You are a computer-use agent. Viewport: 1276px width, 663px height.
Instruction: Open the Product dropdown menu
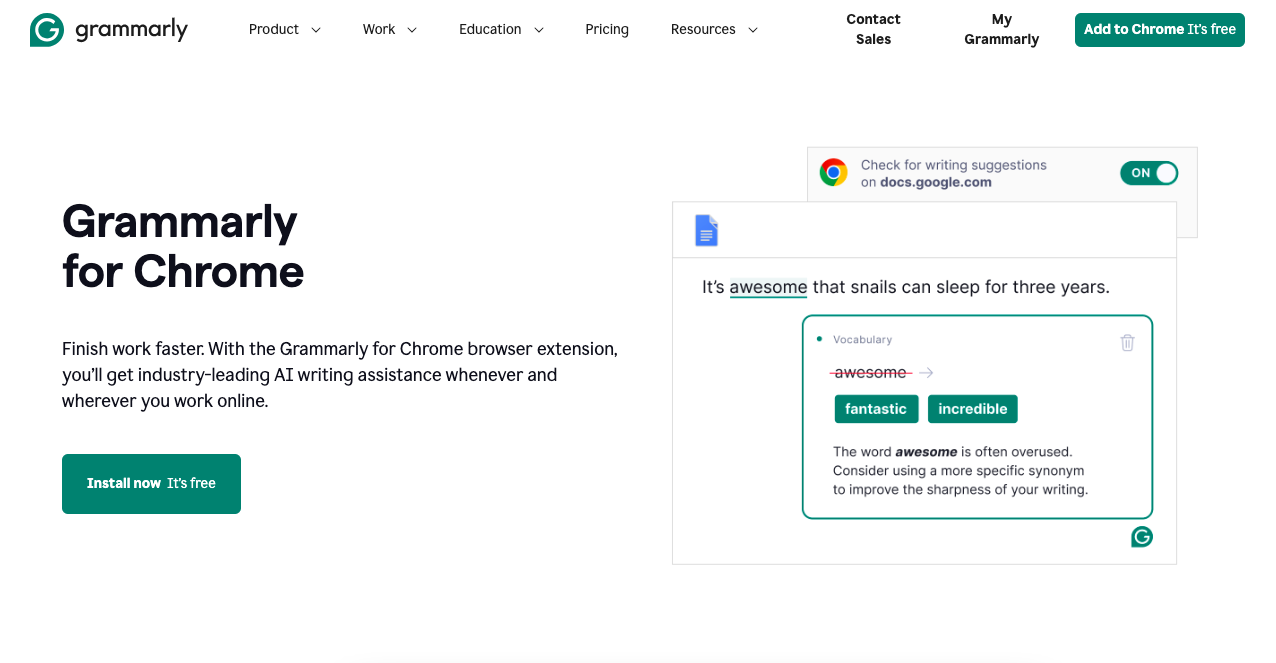pyautogui.click(x=285, y=29)
